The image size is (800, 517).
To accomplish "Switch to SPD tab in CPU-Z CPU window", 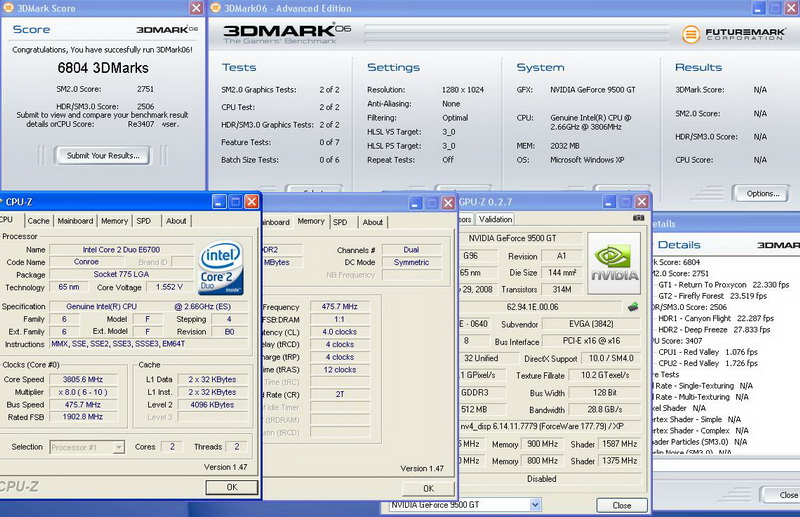I will pyautogui.click(x=143, y=220).
